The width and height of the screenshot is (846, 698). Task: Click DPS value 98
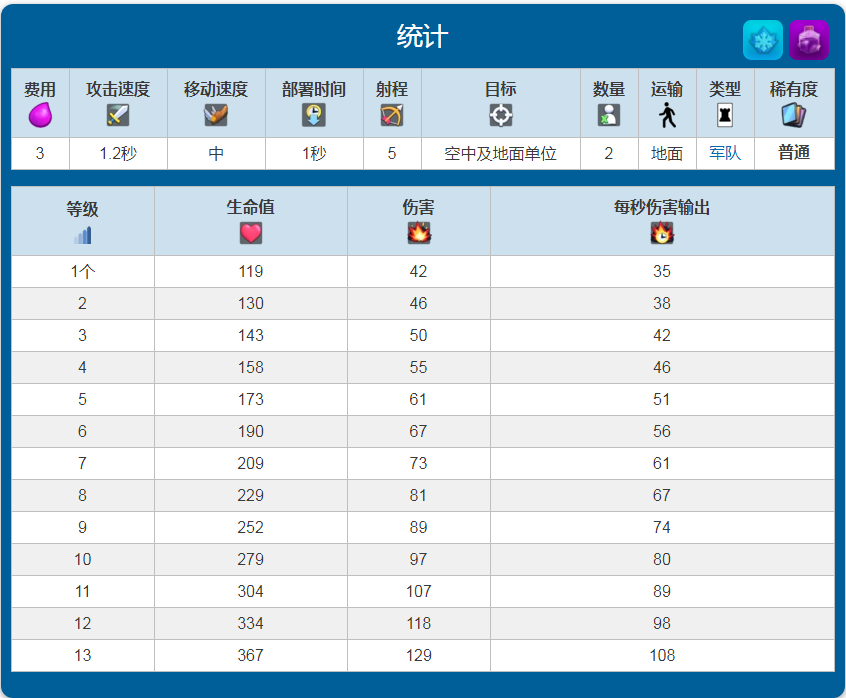pos(662,624)
